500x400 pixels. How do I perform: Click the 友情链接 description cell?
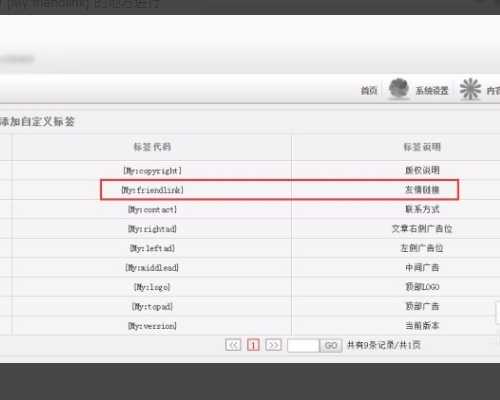point(422,190)
